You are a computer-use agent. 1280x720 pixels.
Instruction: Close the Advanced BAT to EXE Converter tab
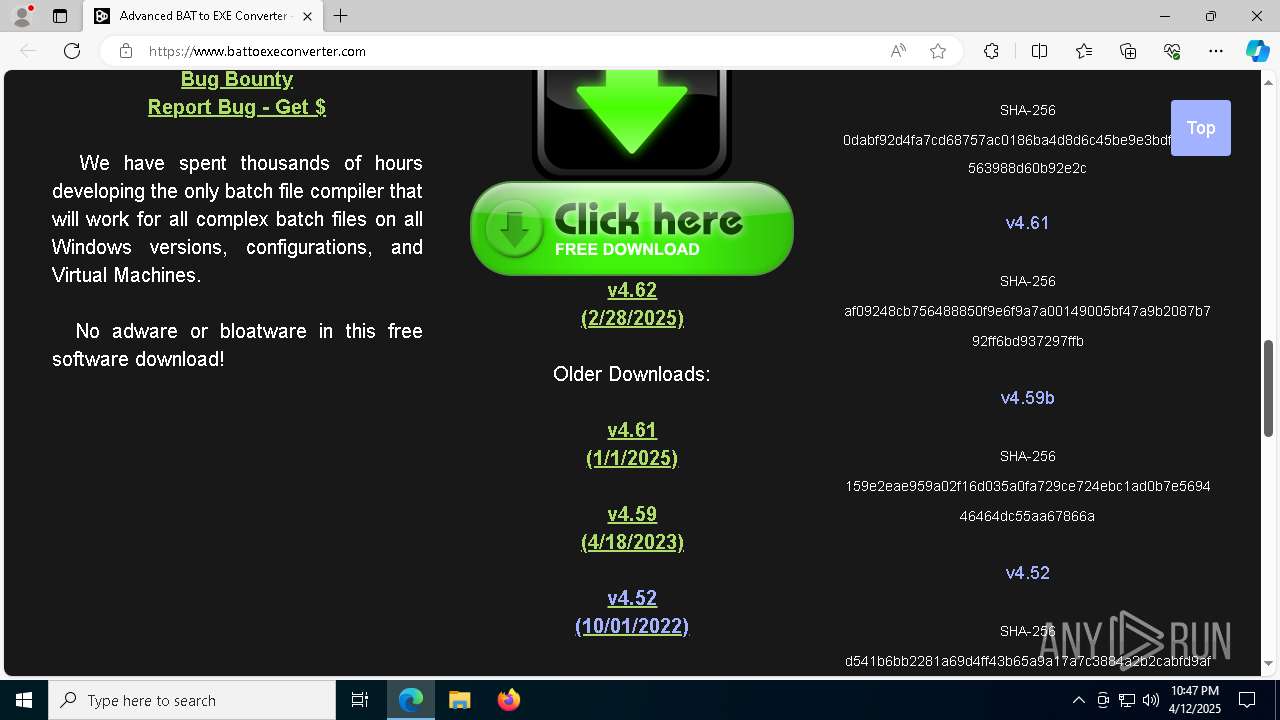(307, 16)
